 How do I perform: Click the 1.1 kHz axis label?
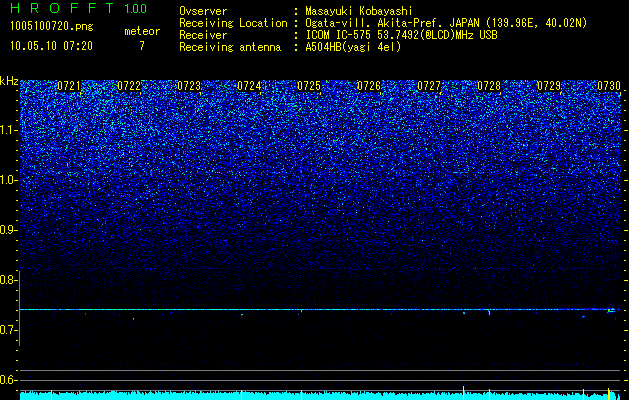tap(9, 130)
